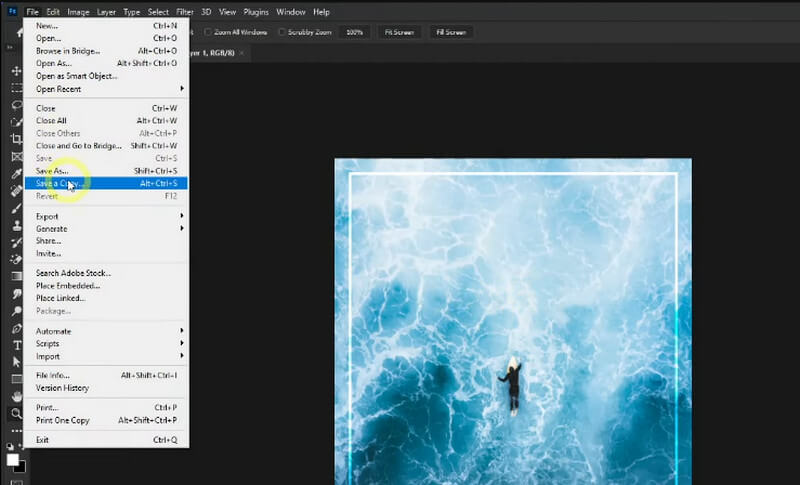Toggle the Scrubby Zoom checkbox
The width and height of the screenshot is (800, 485).
pos(282,32)
